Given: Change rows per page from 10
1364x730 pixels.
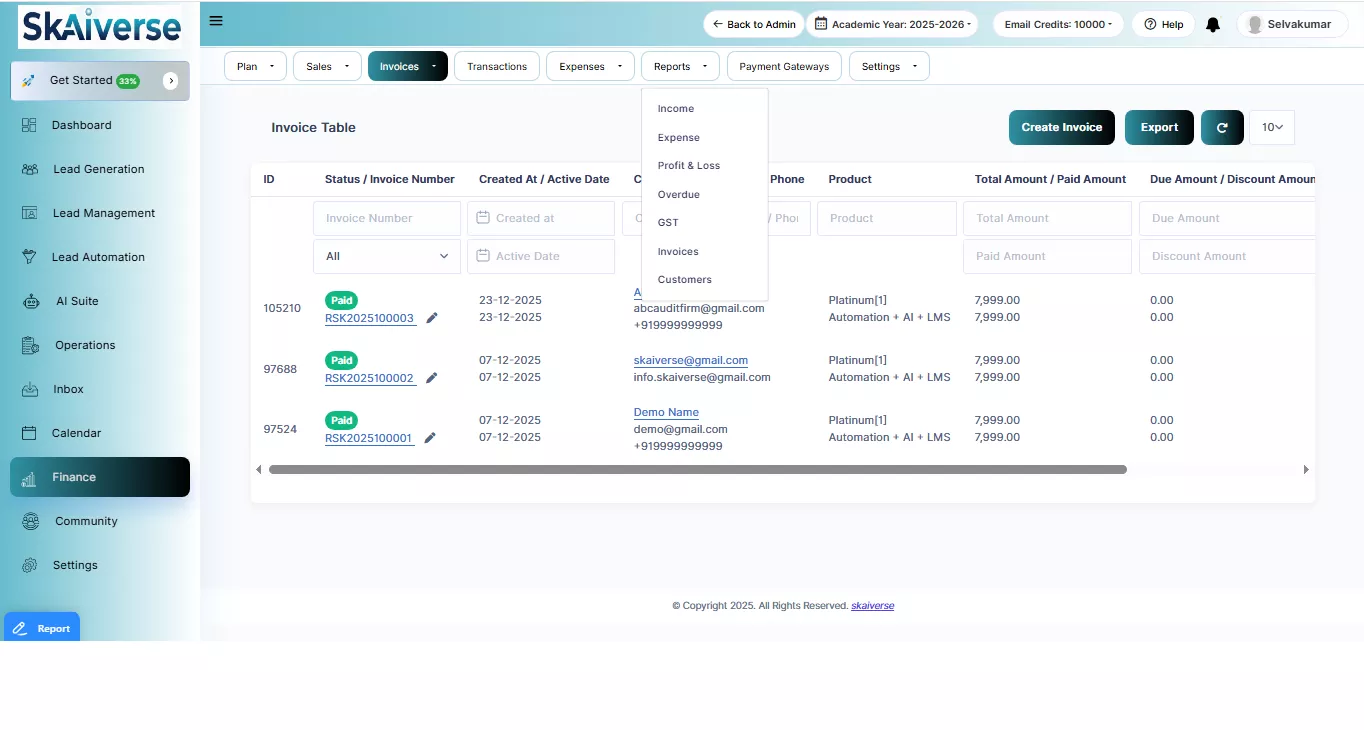Looking at the screenshot, I should pyautogui.click(x=1271, y=128).
